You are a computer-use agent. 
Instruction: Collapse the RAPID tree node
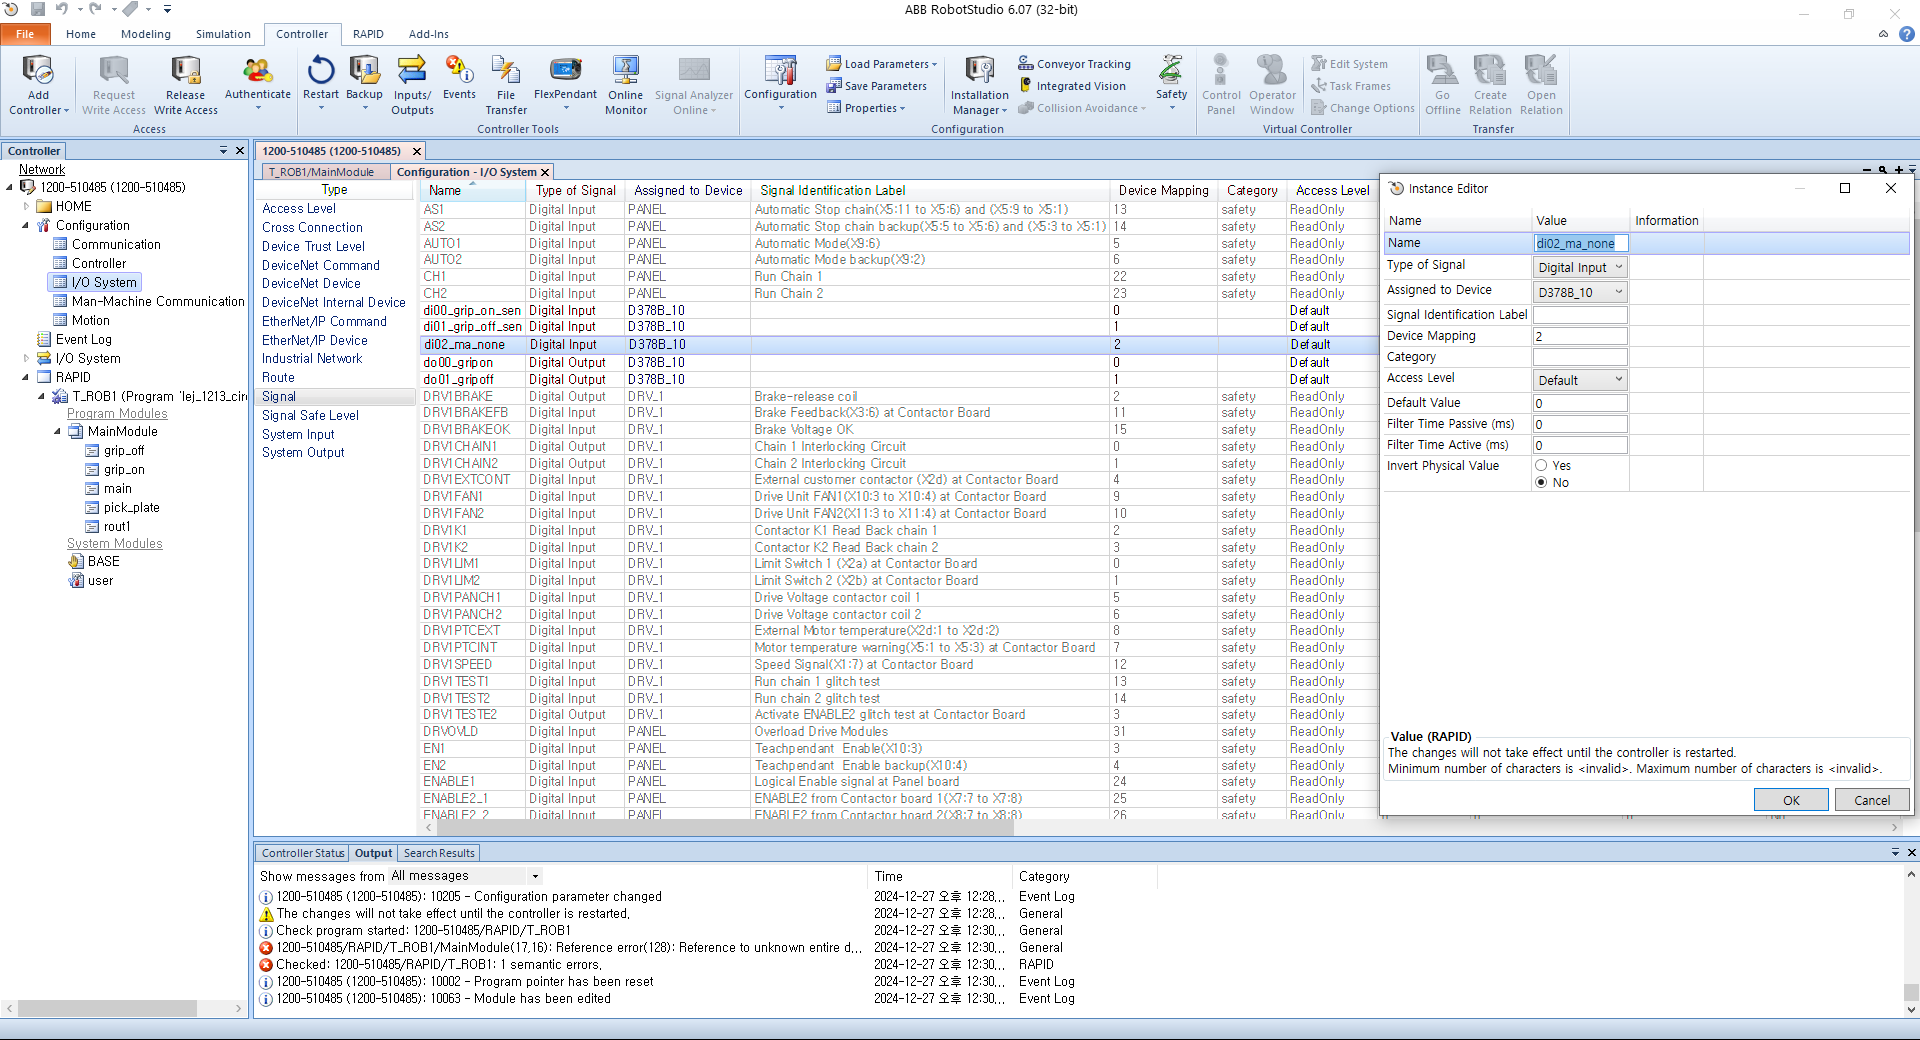pyautogui.click(x=25, y=378)
